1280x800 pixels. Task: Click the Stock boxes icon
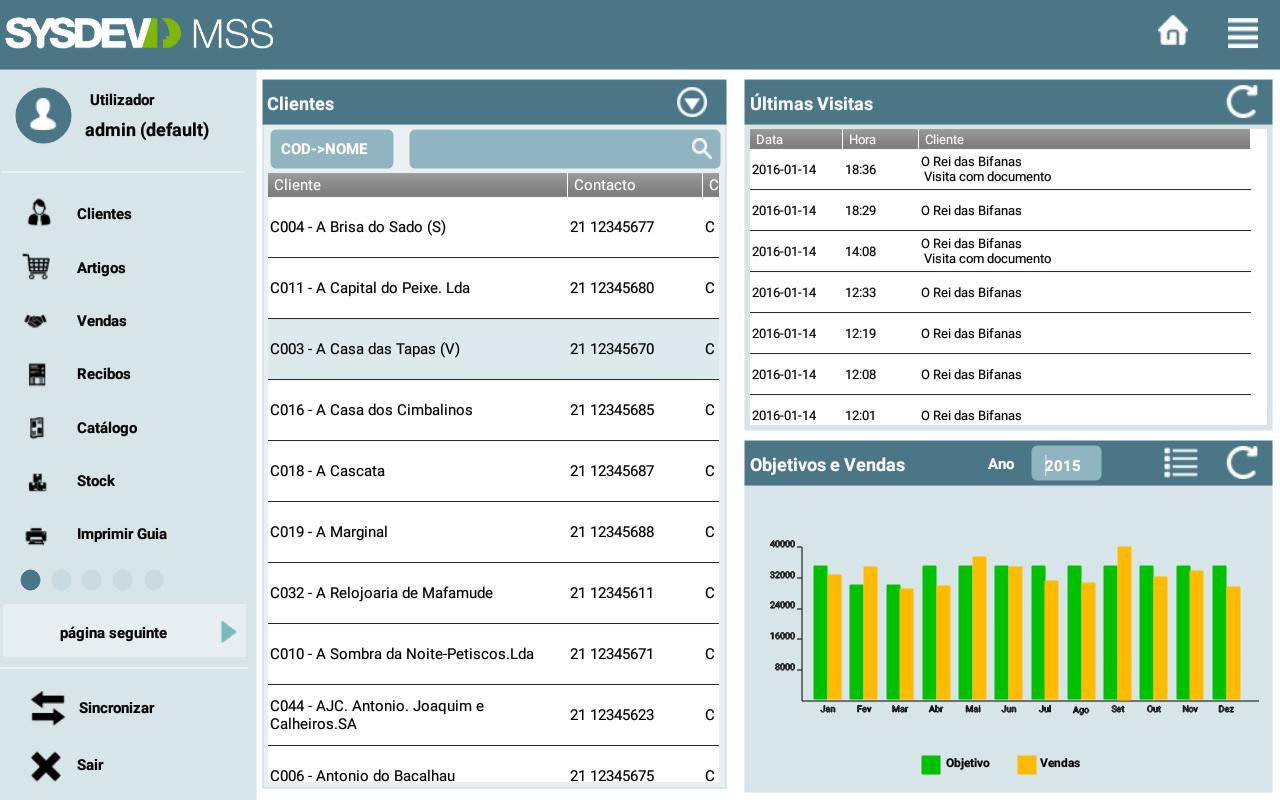click(x=37, y=481)
